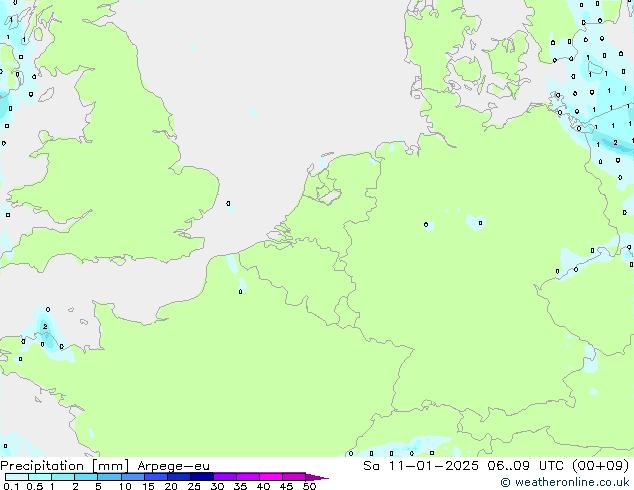Image resolution: width=634 pixels, height=490 pixels.
Task: Pick the dark blue swatch between 20 and 25
Action: 179,477
